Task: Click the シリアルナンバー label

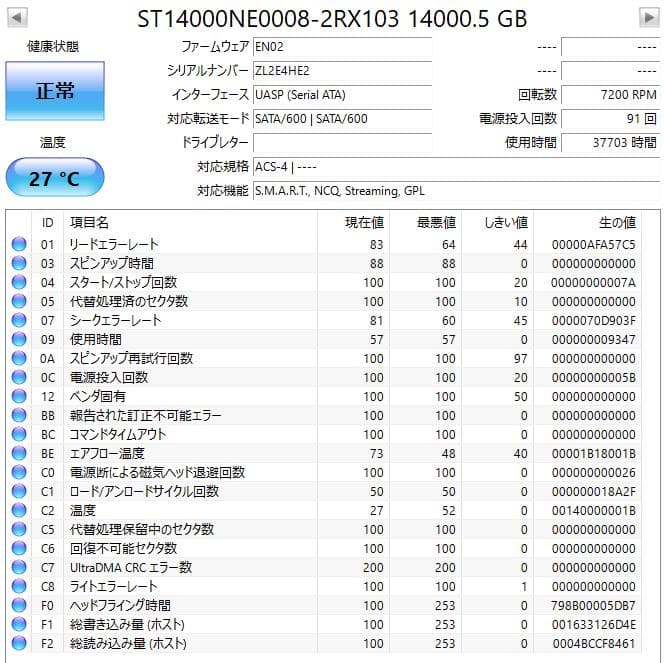Action: (208, 71)
